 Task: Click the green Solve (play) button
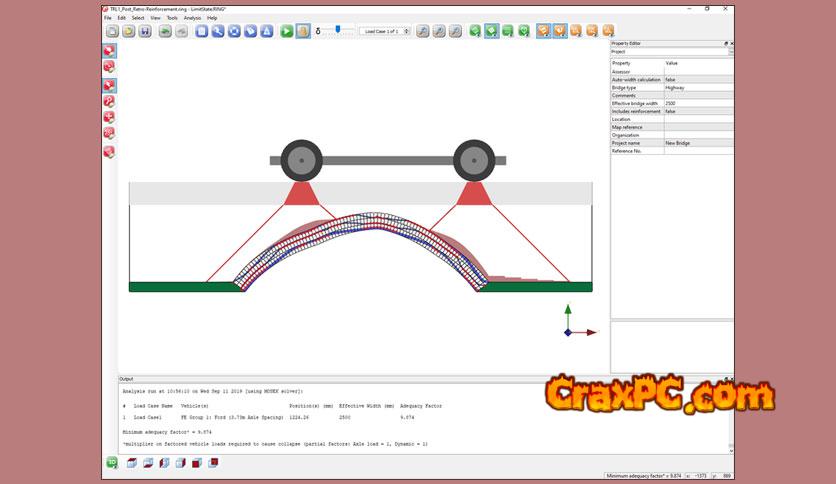[x=286, y=32]
